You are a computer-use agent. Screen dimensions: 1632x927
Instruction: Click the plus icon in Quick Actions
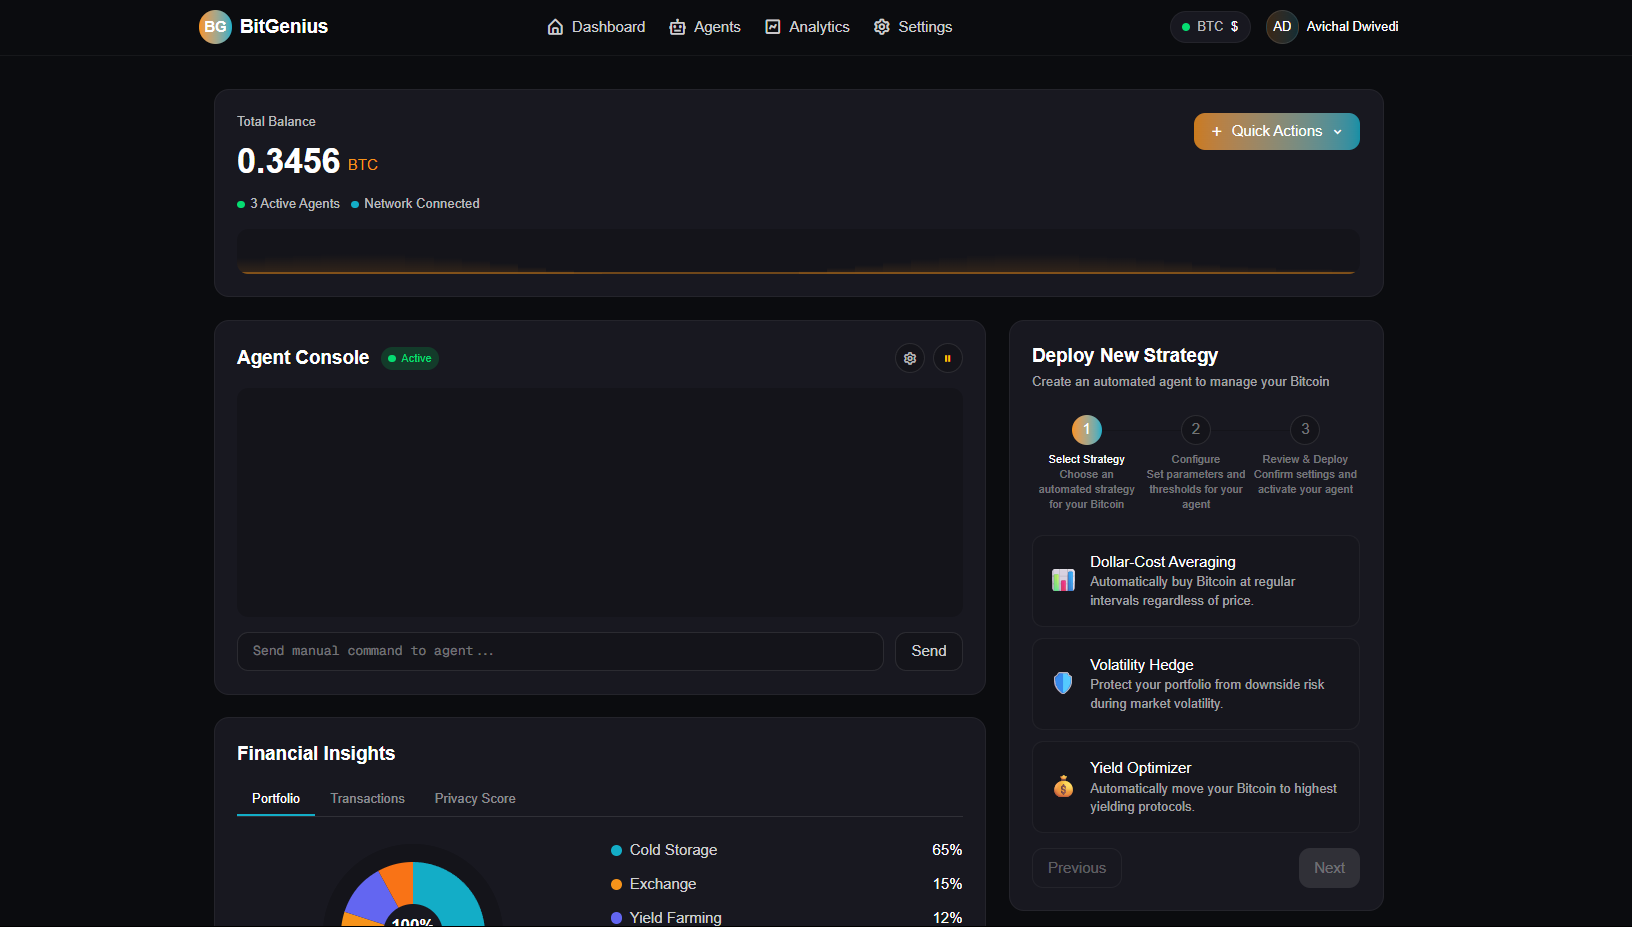coord(1217,131)
